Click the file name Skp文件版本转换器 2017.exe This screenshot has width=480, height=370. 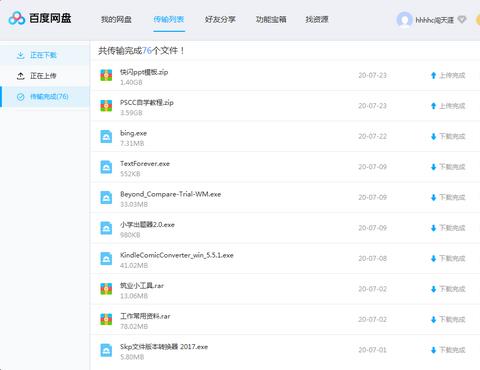pos(164,346)
